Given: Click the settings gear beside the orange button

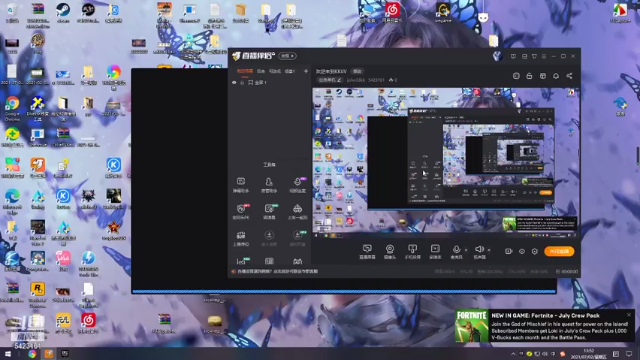Looking at the screenshot, I should click(x=535, y=251).
